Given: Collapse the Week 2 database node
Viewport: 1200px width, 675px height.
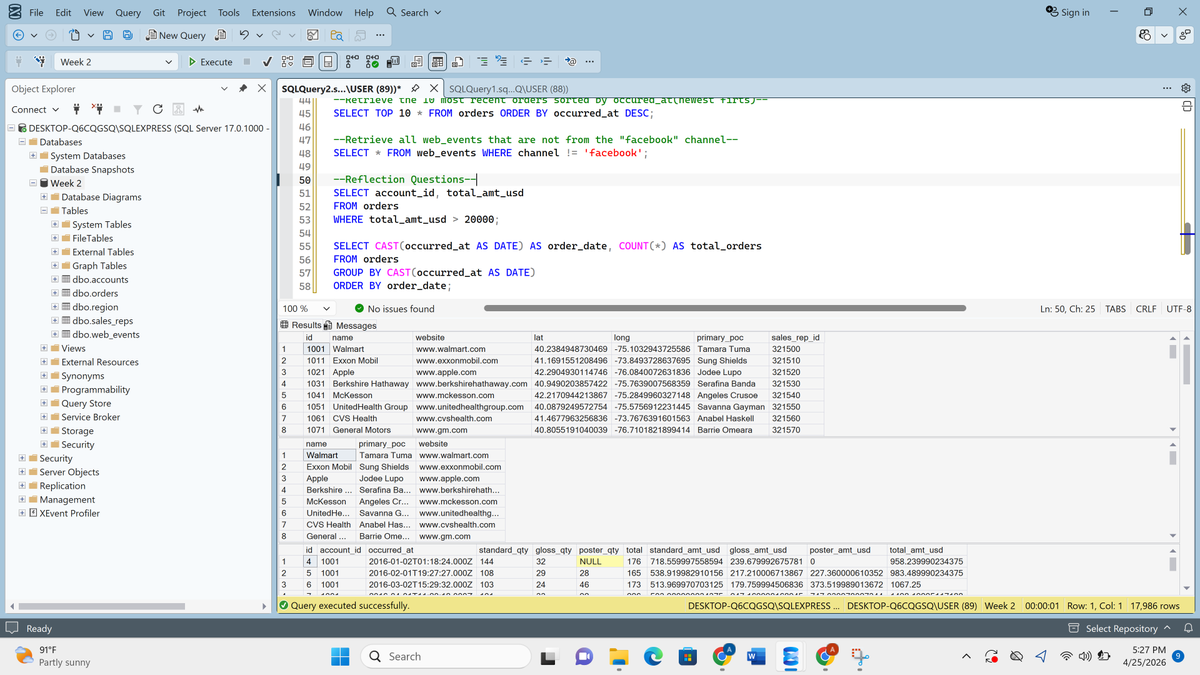Looking at the screenshot, I should tap(33, 183).
